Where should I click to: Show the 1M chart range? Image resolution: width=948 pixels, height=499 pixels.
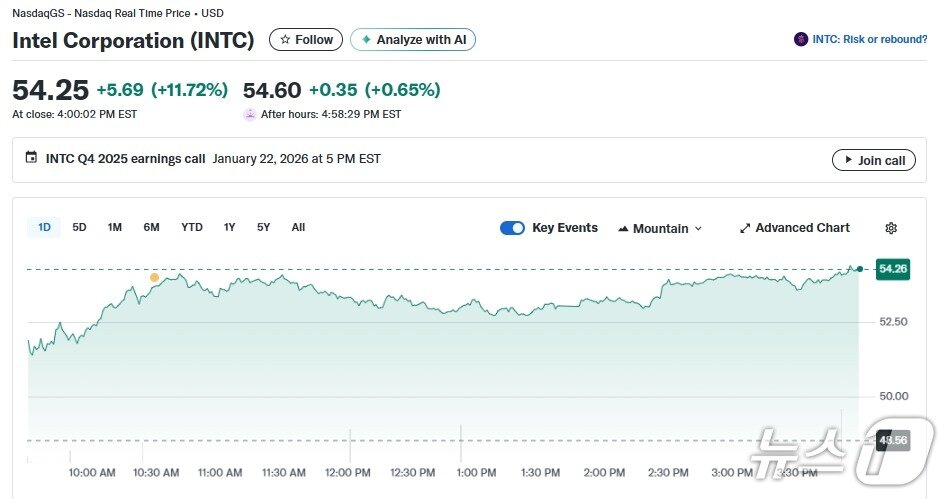(115, 227)
